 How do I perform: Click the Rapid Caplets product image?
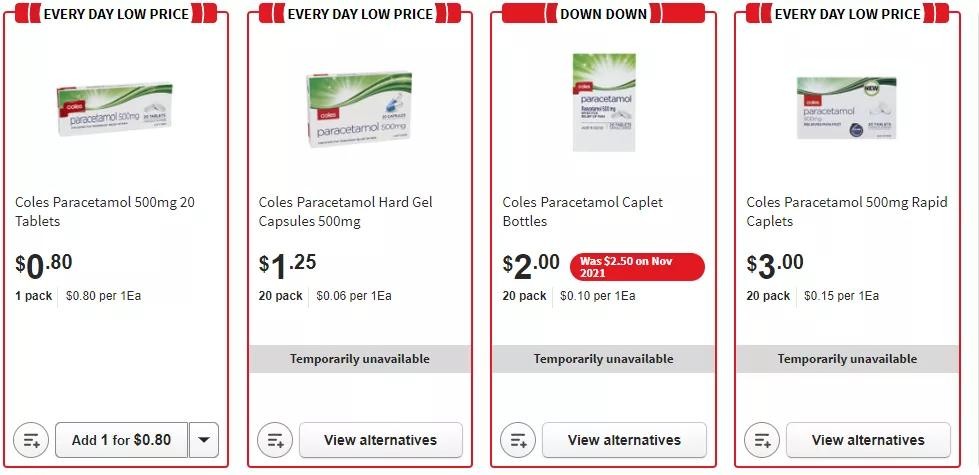846,108
